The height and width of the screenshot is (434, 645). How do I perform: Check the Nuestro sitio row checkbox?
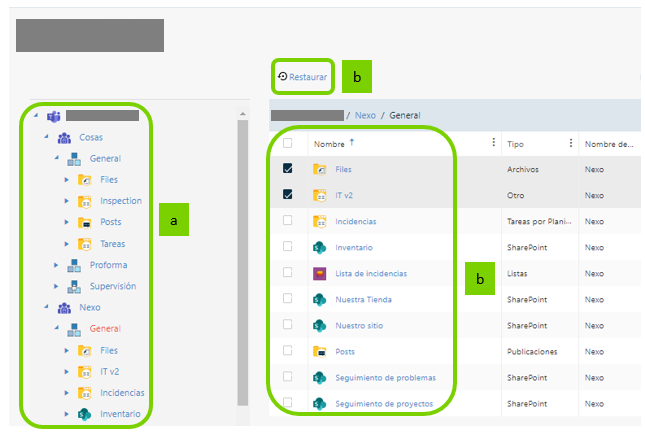(288, 324)
